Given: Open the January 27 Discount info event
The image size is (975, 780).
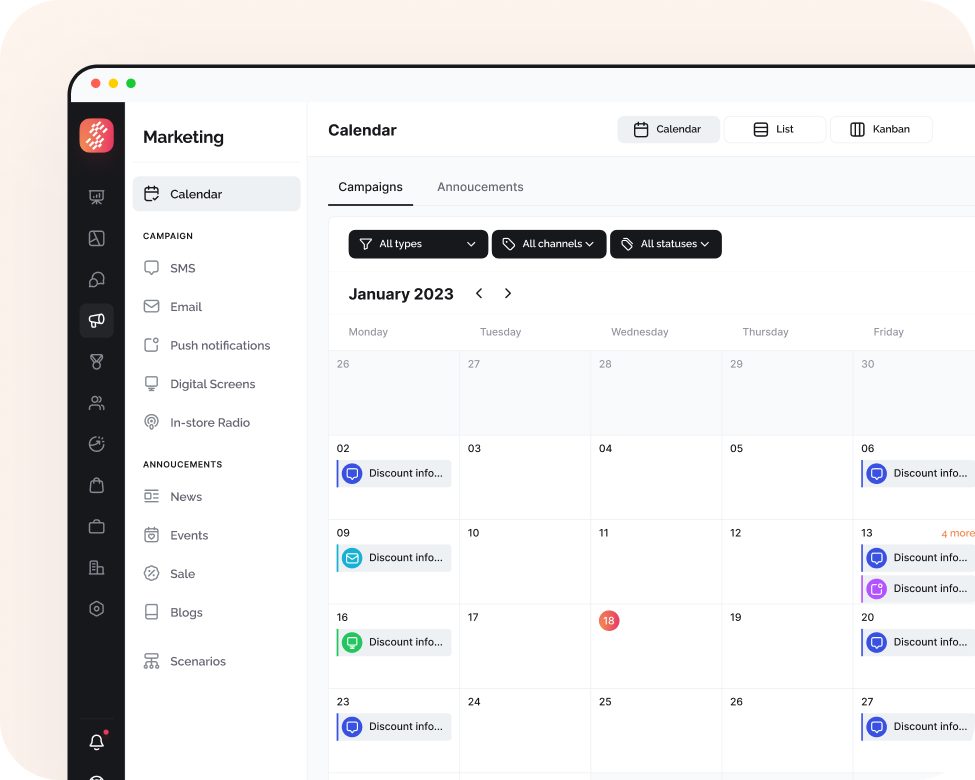Looking at the screenshot, I should tap(918, 727).
